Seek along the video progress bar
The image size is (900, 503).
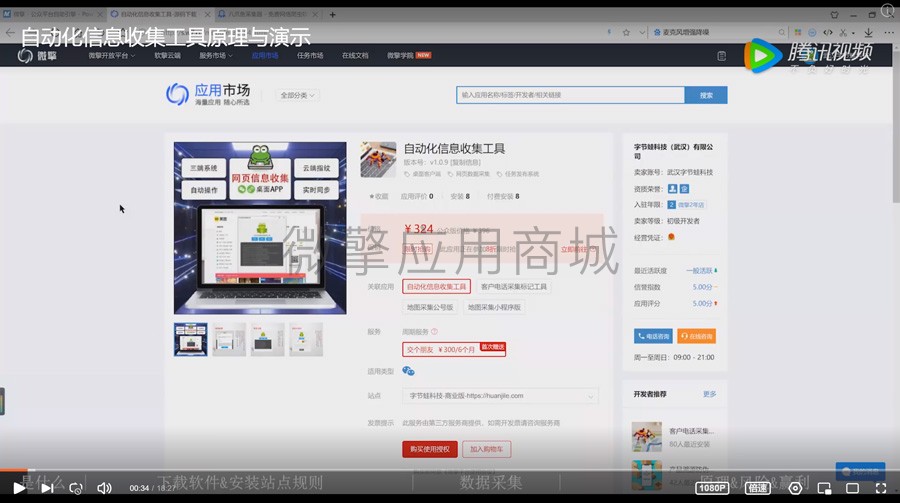(450, 470)
